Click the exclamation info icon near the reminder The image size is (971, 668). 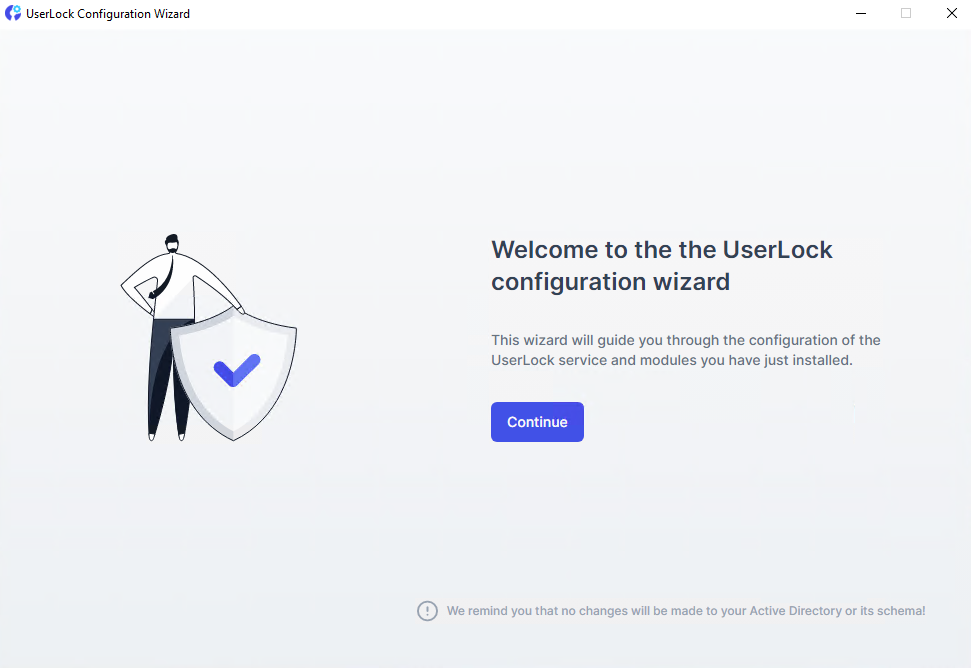coord(427,611)
